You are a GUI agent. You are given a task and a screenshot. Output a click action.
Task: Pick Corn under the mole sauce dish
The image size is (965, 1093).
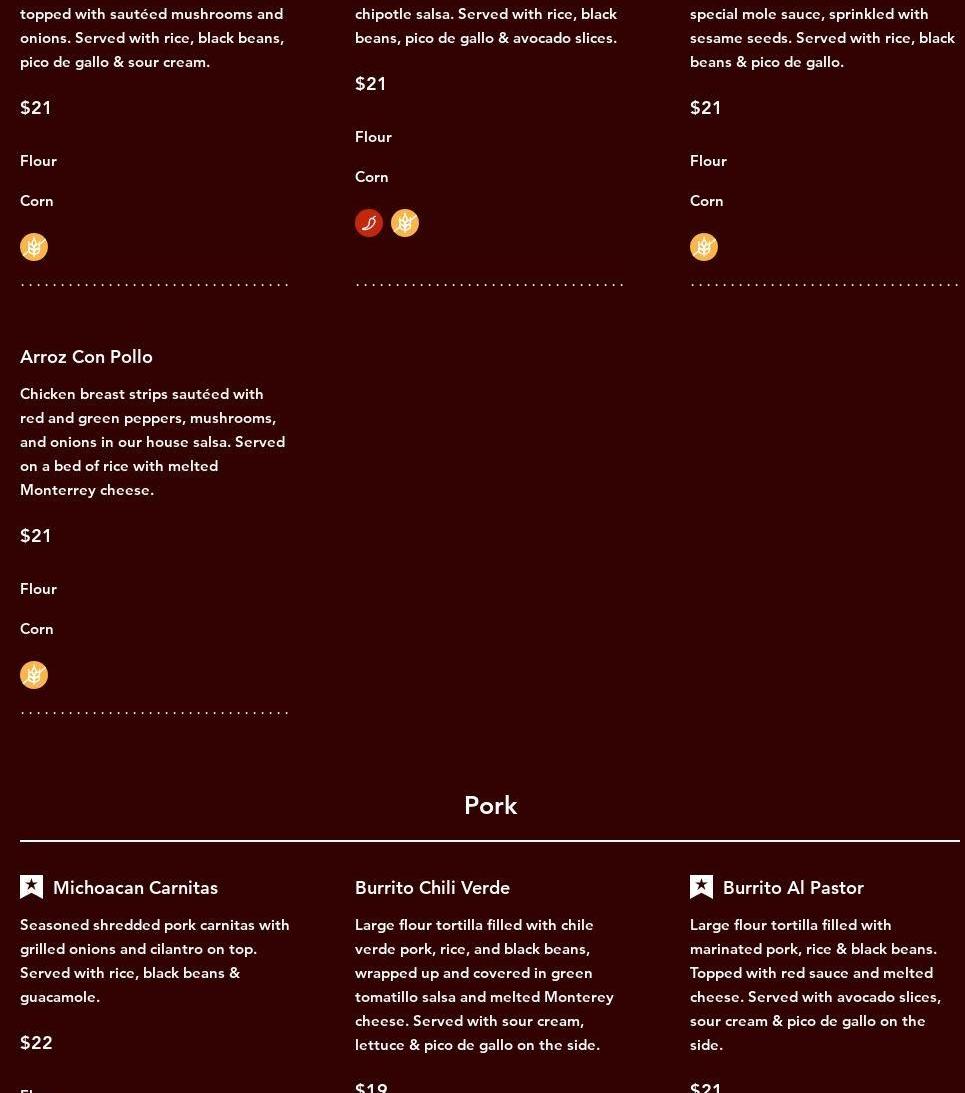(x=707, y=201)
